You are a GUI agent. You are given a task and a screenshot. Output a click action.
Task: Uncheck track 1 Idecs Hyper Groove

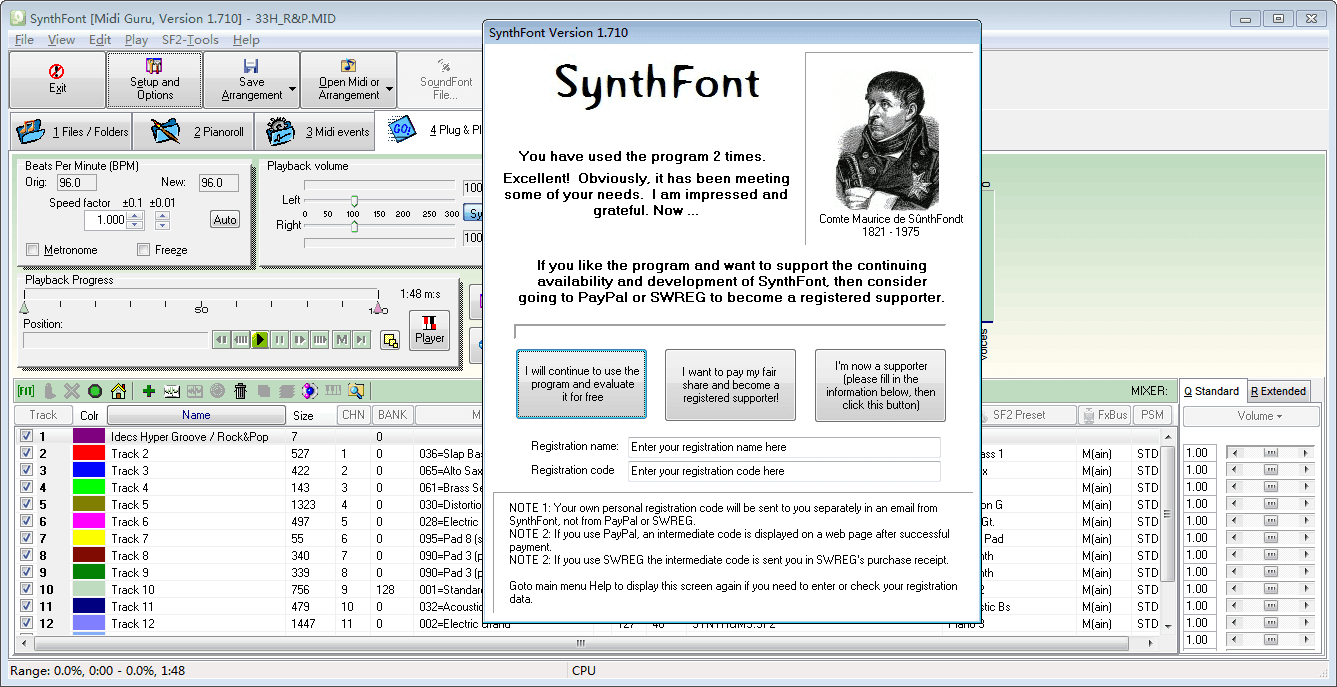pos(26,433)
